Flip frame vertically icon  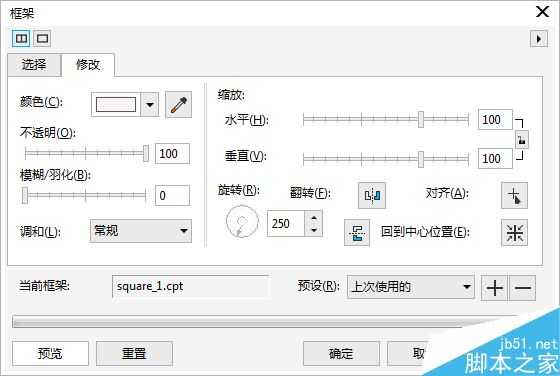[x=357, y=233]
